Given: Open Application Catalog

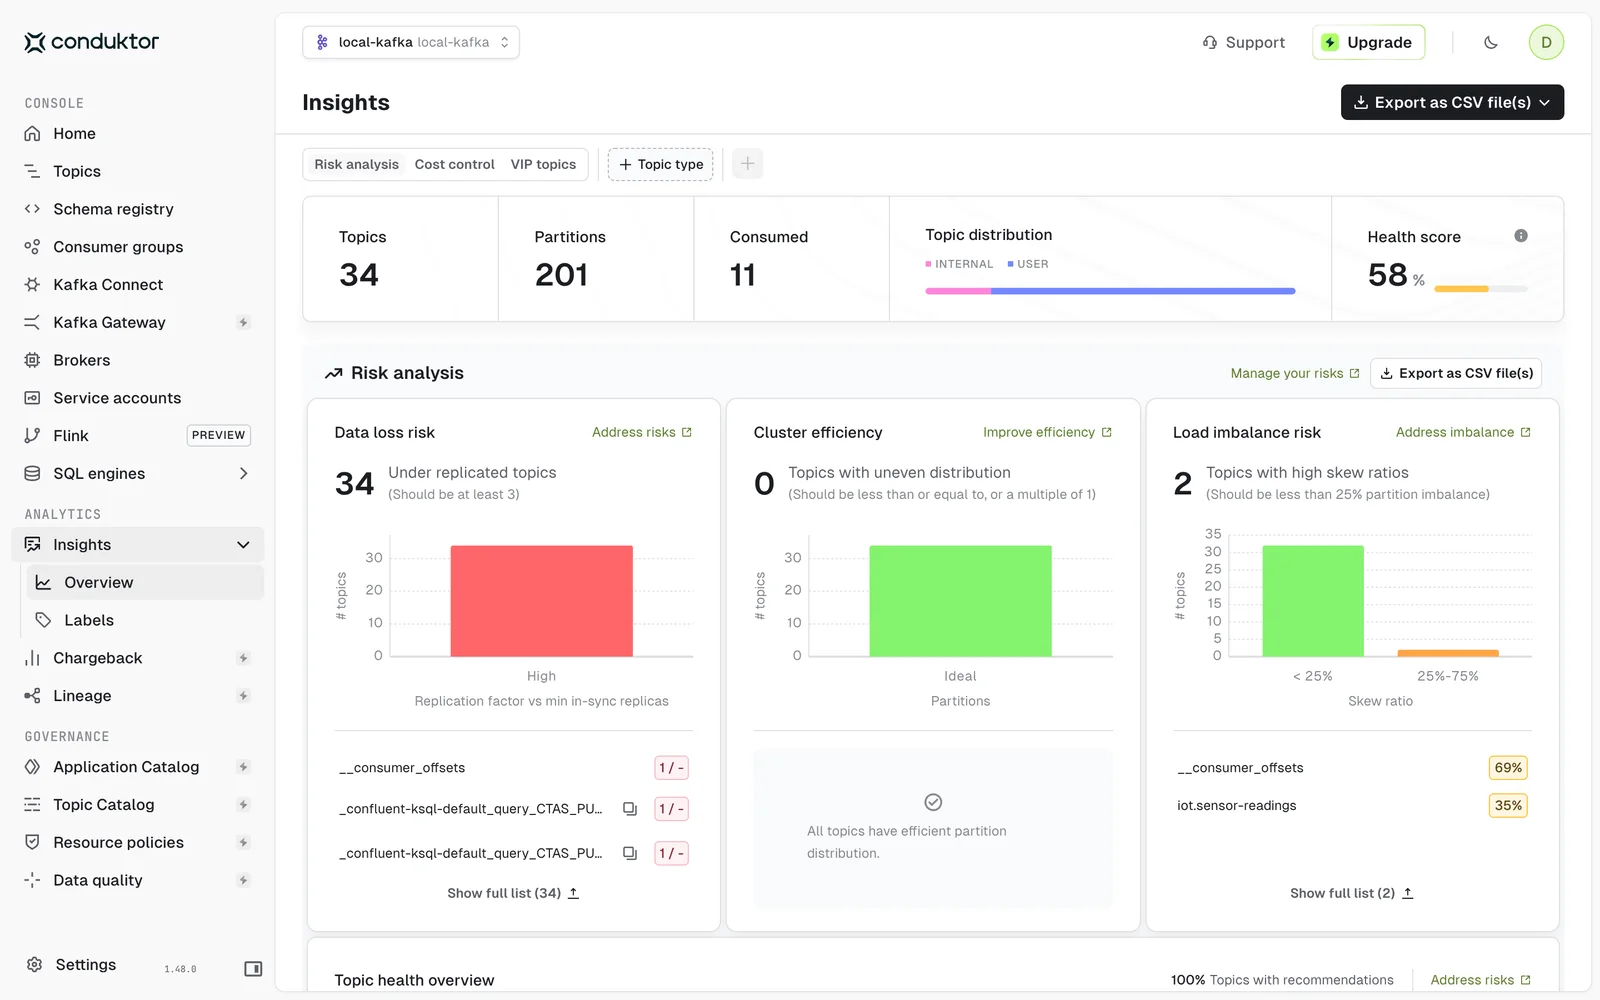Looking at the screenshot, I should tap(138, 767).
